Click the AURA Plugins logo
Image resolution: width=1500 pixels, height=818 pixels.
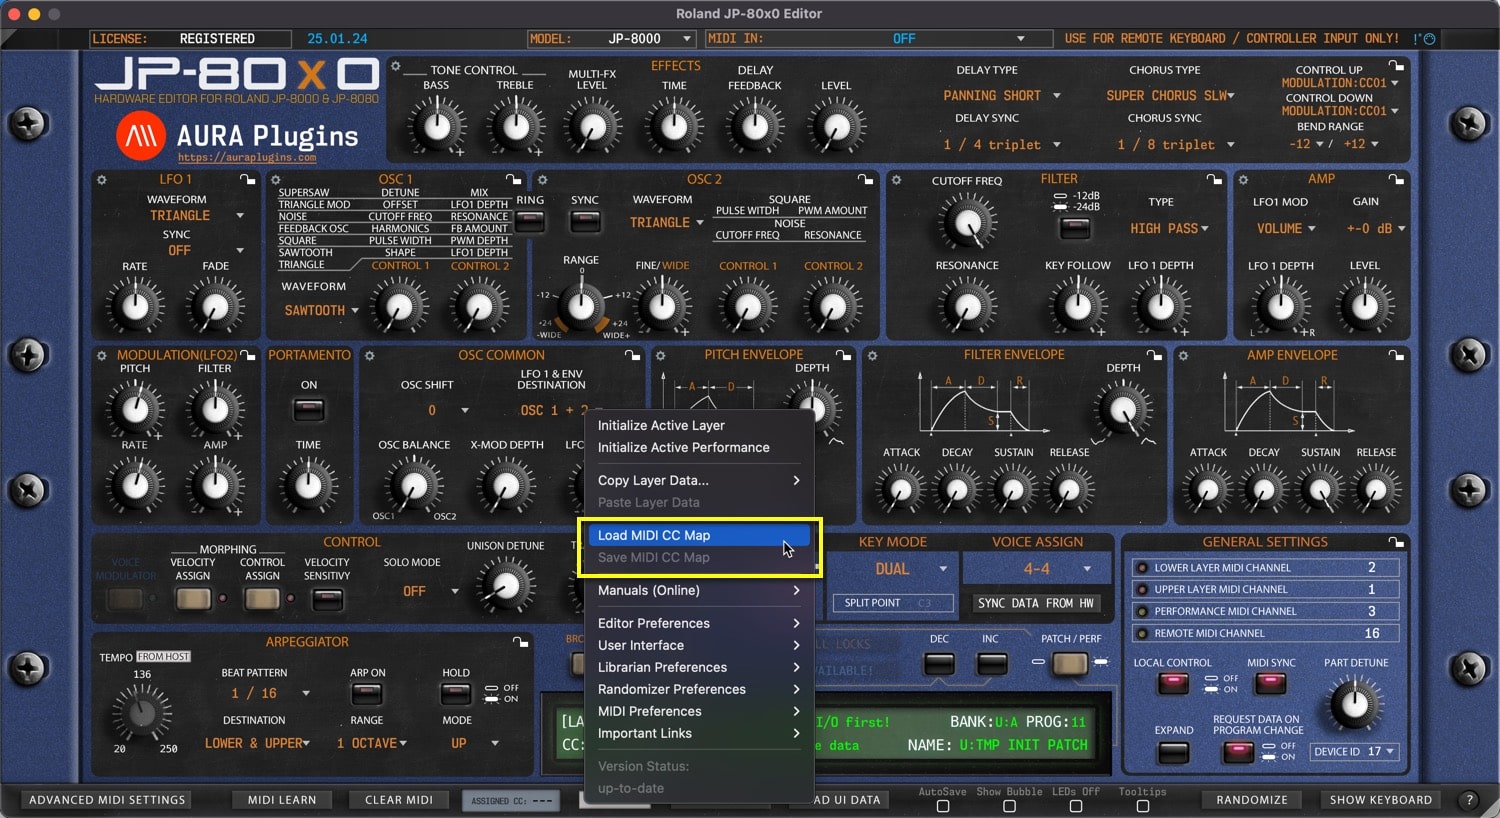141,135
